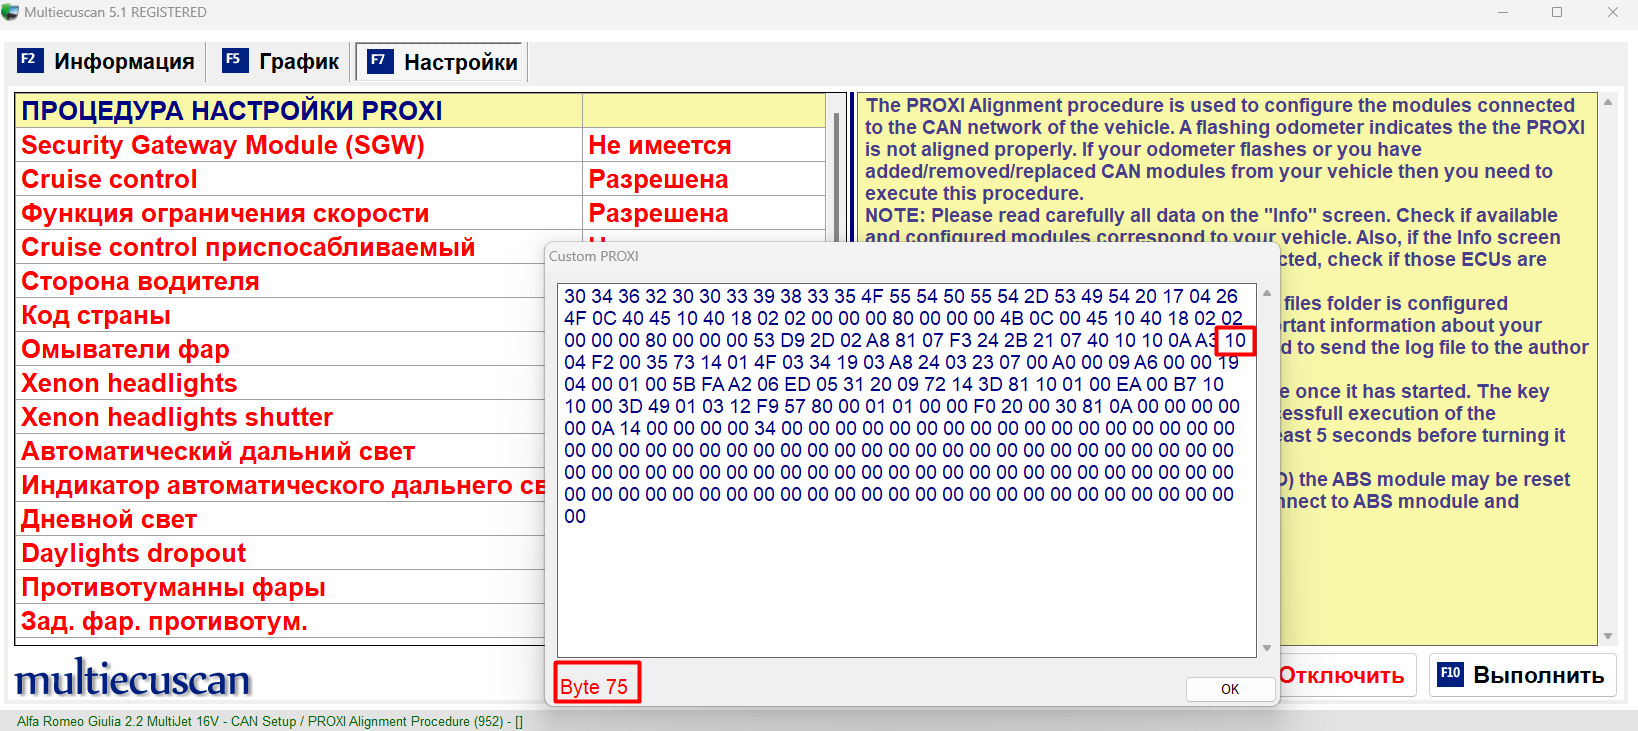Select the Противотуманны фары row
This screenshot has width=1638, height=731.
(280, 587)
